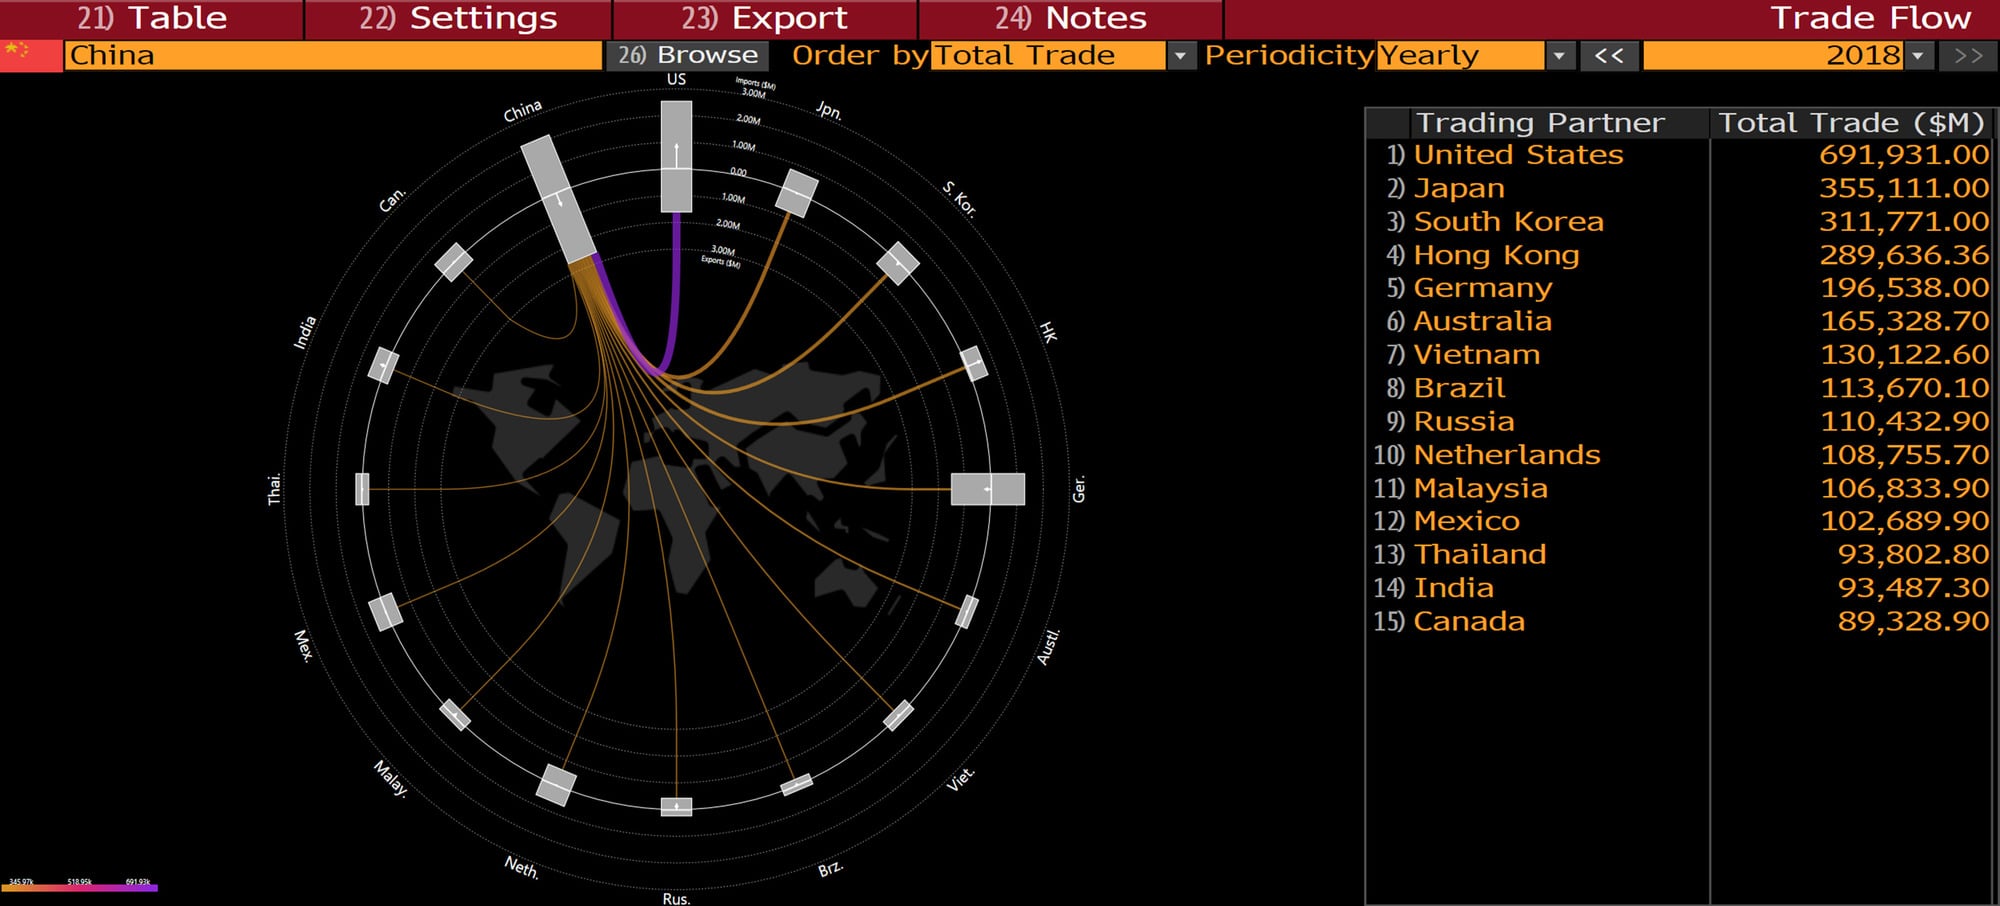Click the Jpn. node on chart
Image resolution: width=2000 pixels, height=906 pixels.
pos(797,193)
